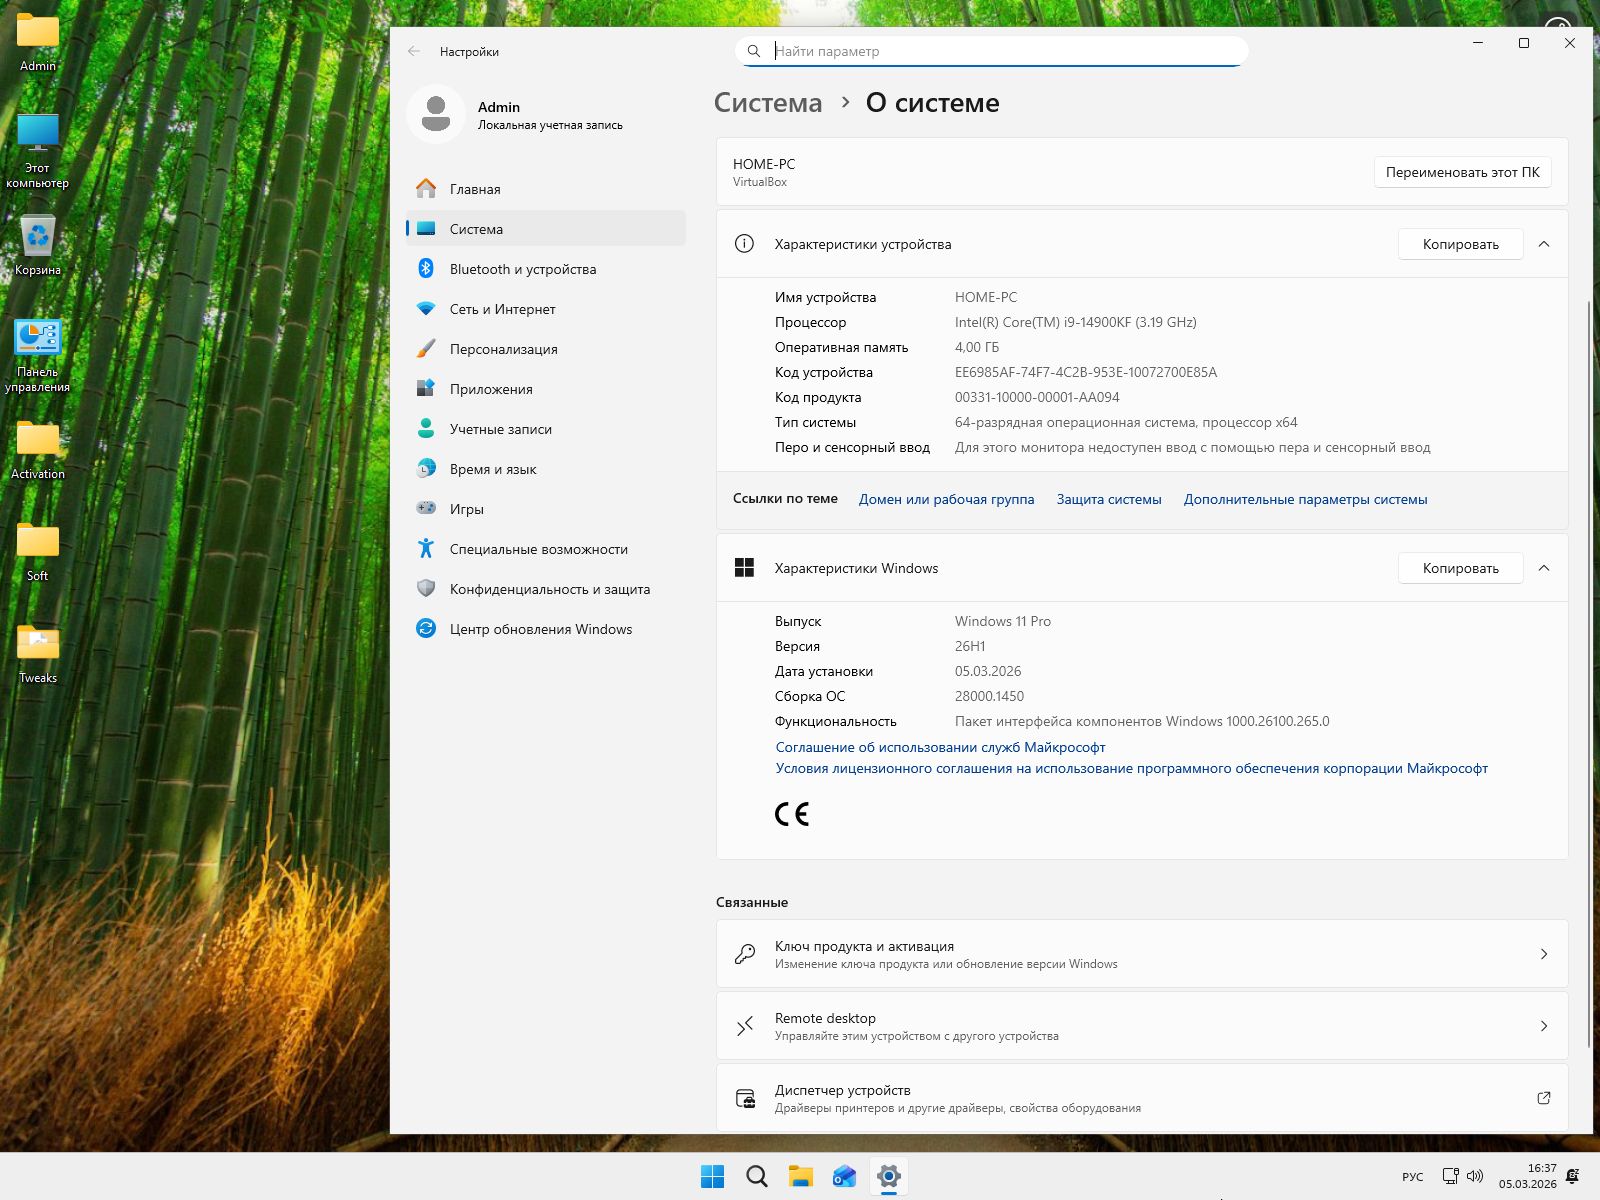The width and height of the screenshot is (1600, 1200).
Task: Copy device specs with Копировать button
Action: click(1460, 244)
